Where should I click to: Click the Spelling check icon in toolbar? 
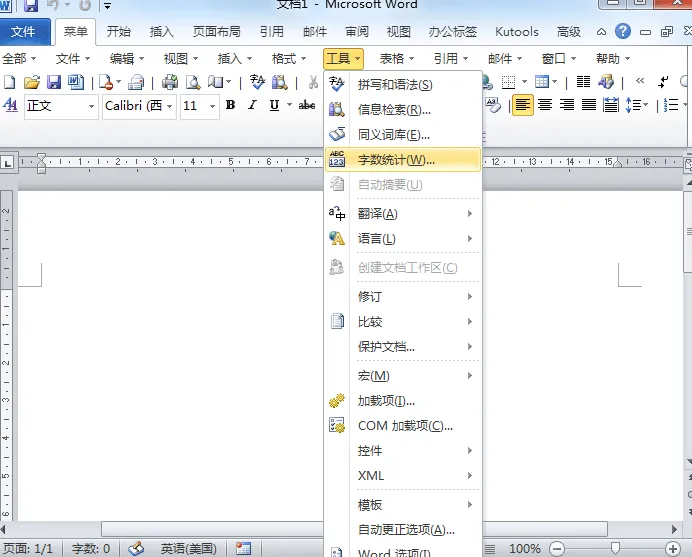[257, 82]
